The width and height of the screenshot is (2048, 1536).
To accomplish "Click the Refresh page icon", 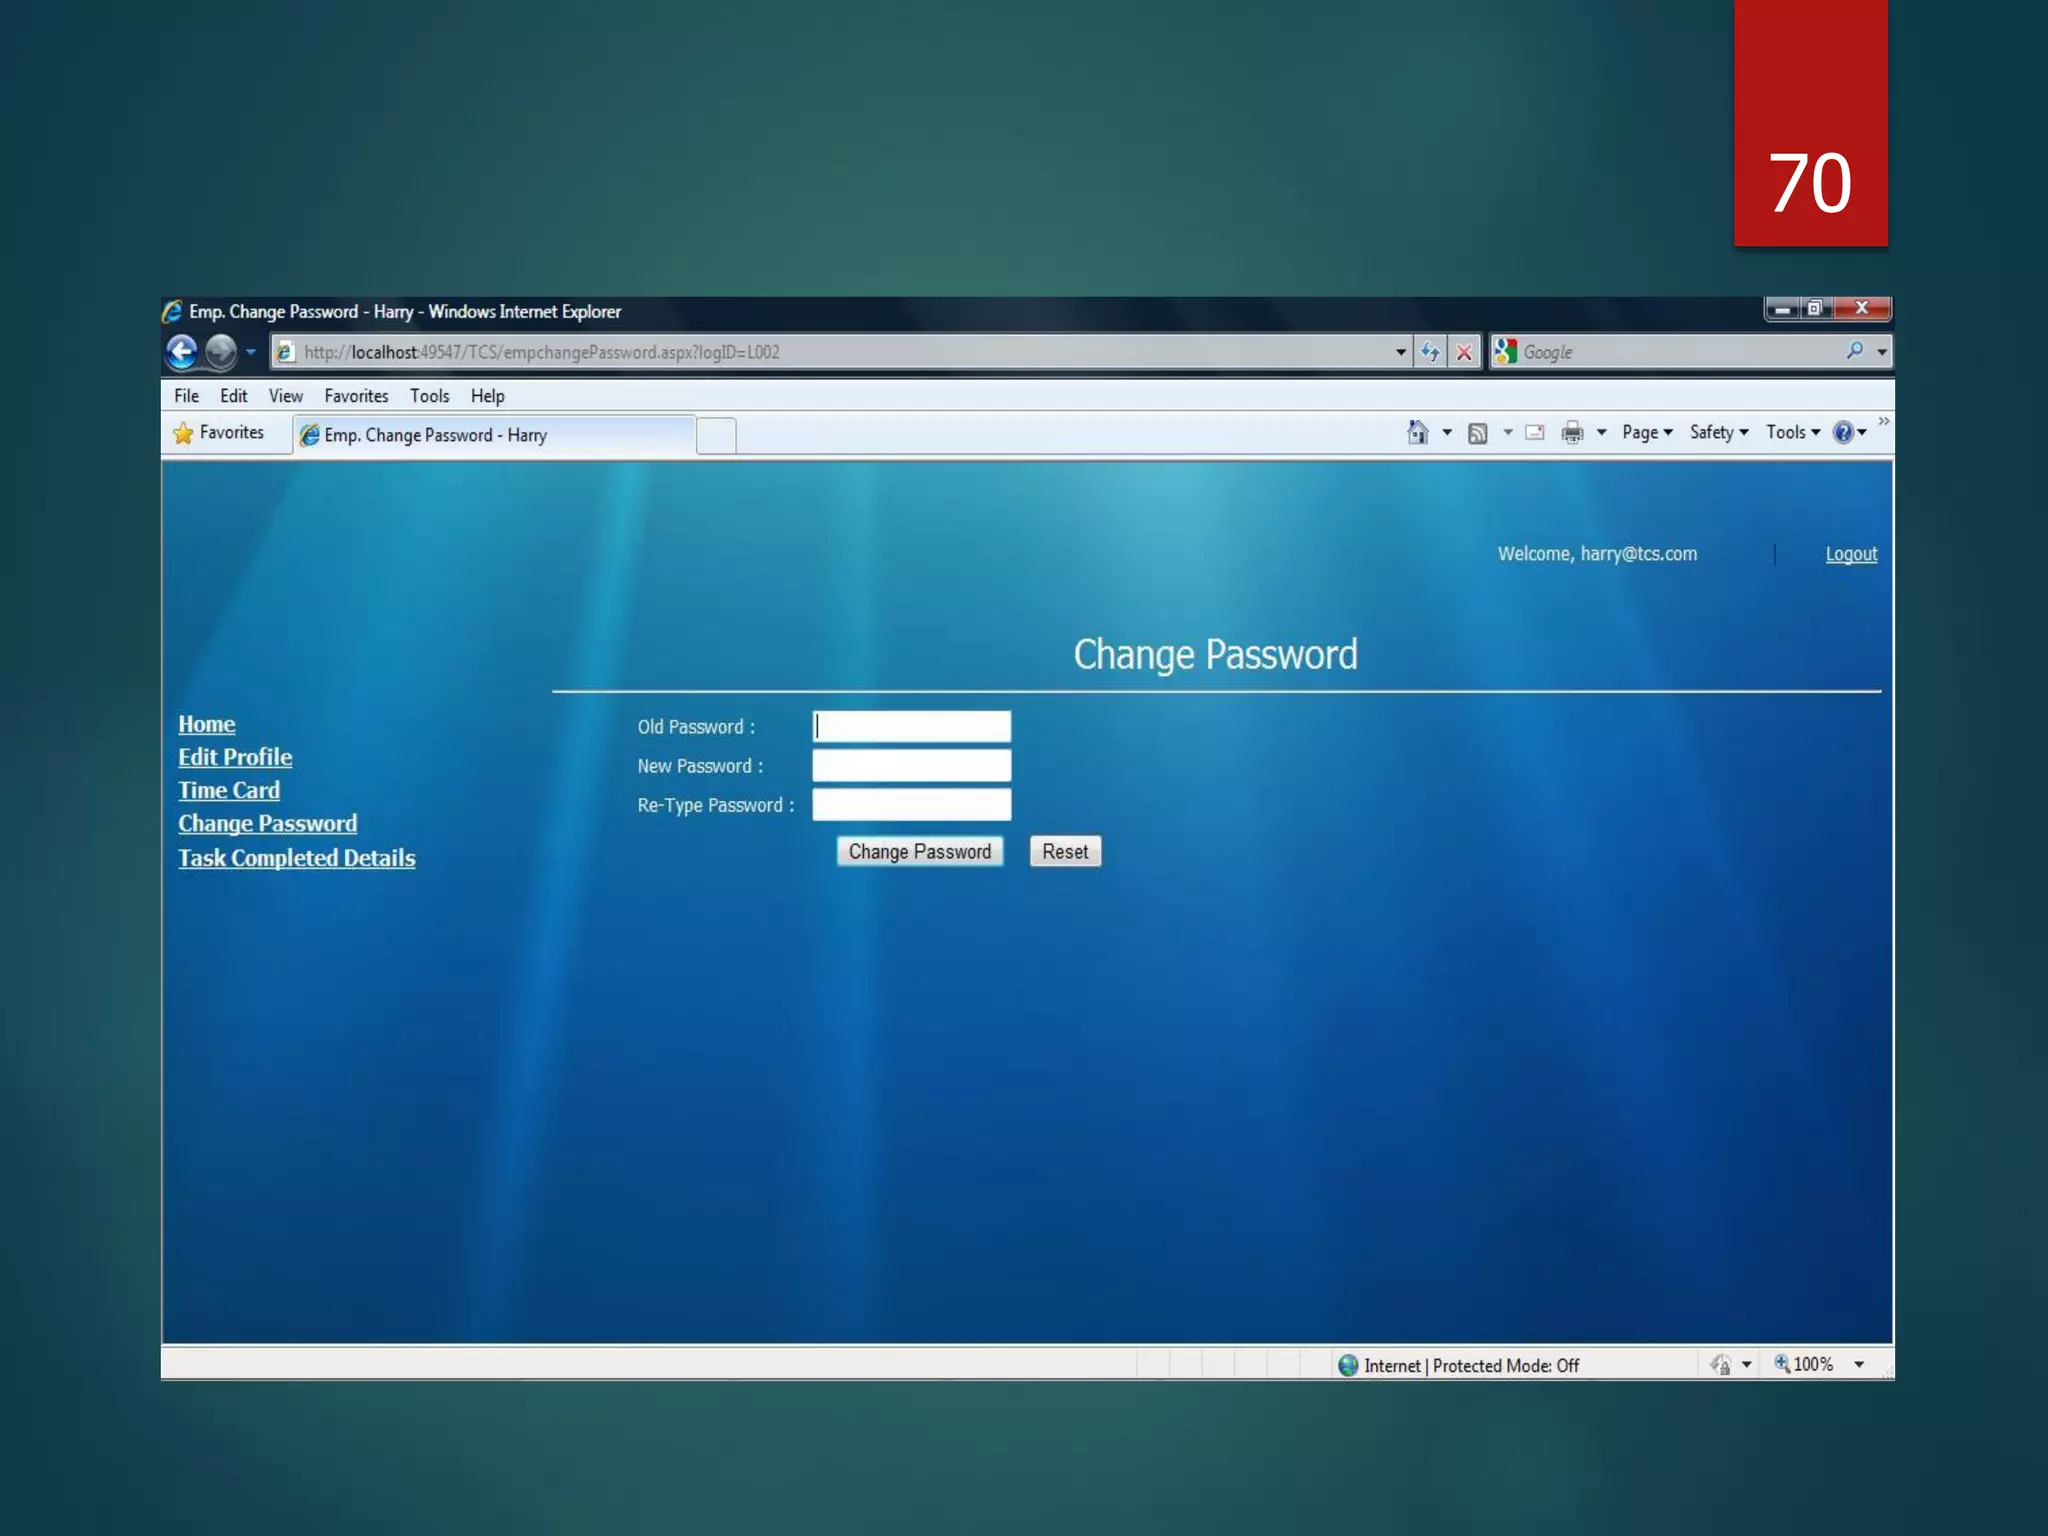I will point(1431,352).
